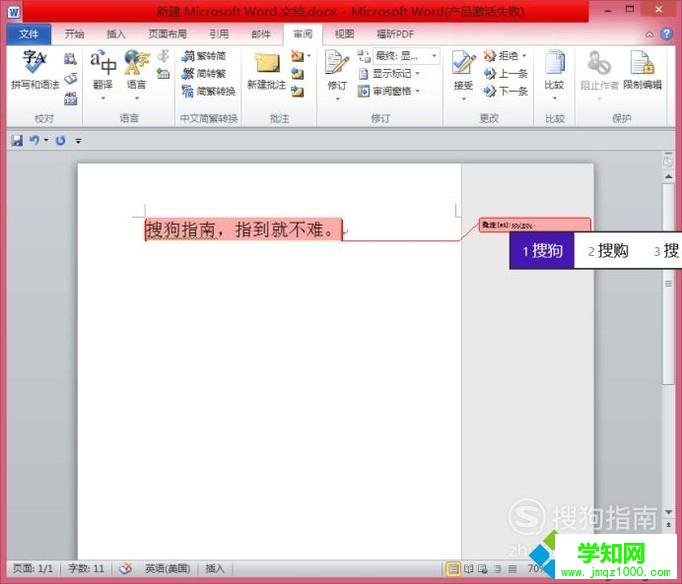Open the delete comment dropdown arrow
This screenshot has width=682, height=584.
point(309,56)
